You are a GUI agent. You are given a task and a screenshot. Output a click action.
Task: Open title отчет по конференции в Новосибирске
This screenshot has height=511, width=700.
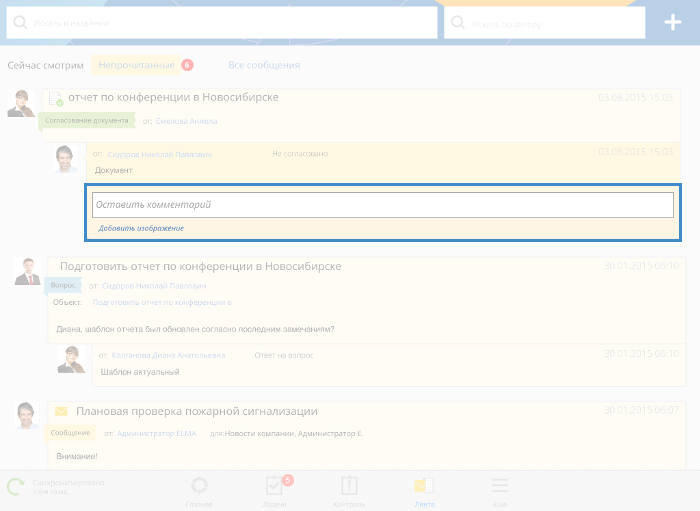[x=173, y=97]
